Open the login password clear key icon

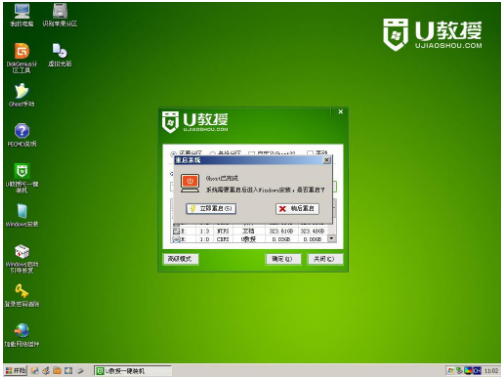(22, 295)
